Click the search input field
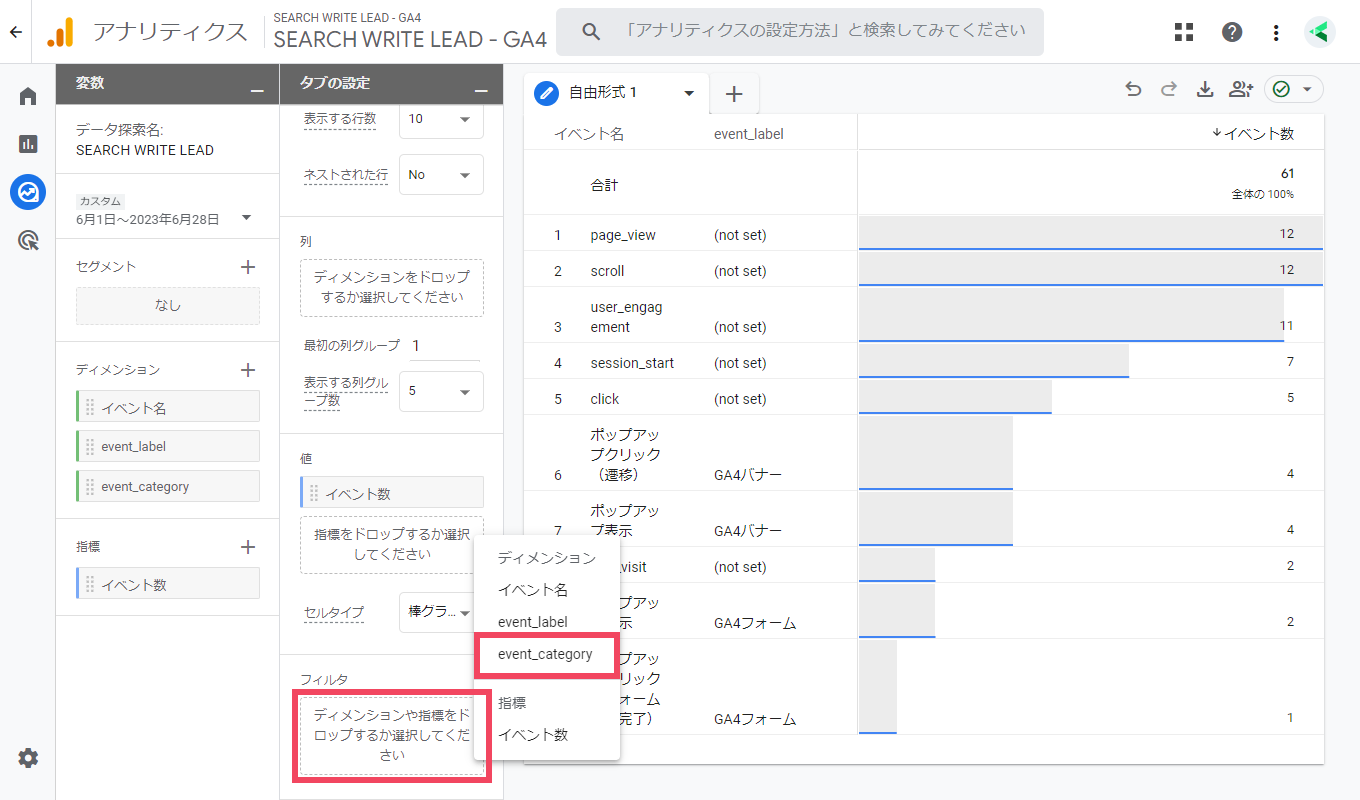The image size is (1360, 800). coord(800,32)
